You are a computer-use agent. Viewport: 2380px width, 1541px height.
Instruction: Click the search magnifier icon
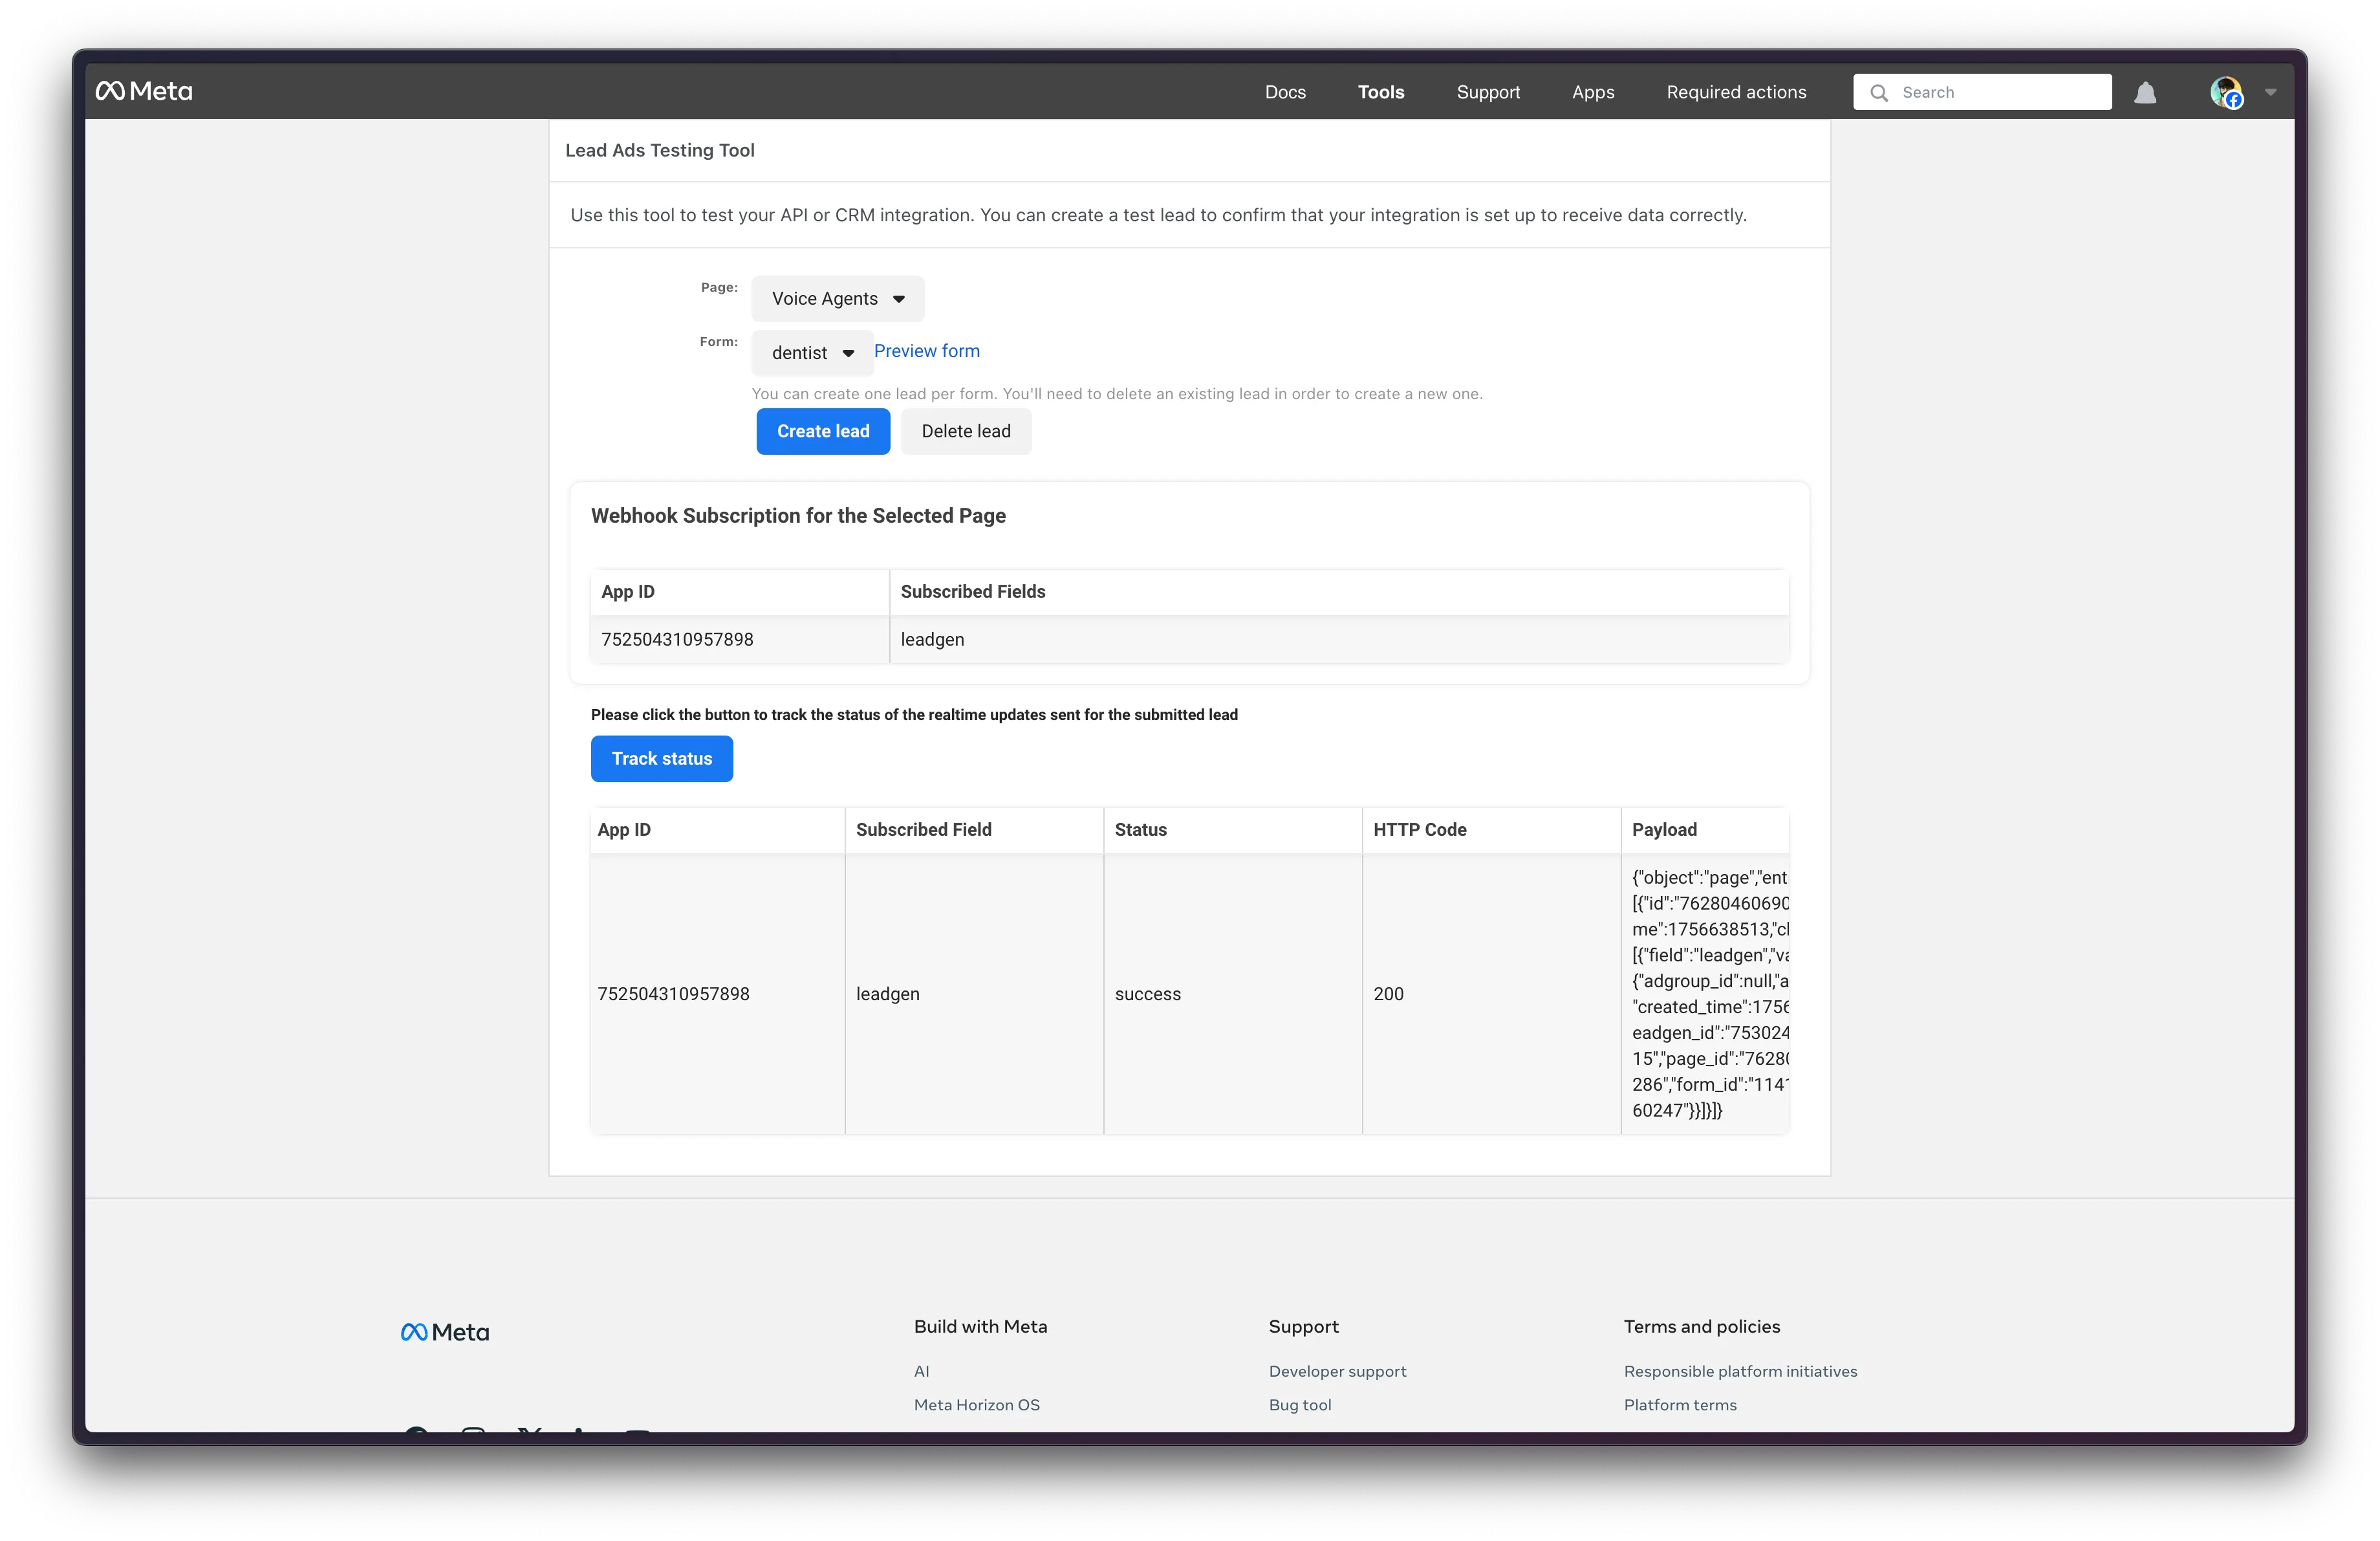coord(1879,92)
